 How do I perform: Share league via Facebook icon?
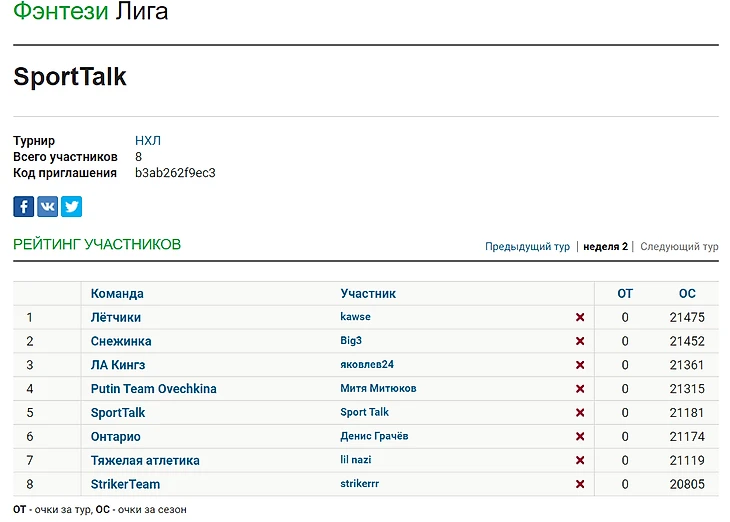(24, 207)
